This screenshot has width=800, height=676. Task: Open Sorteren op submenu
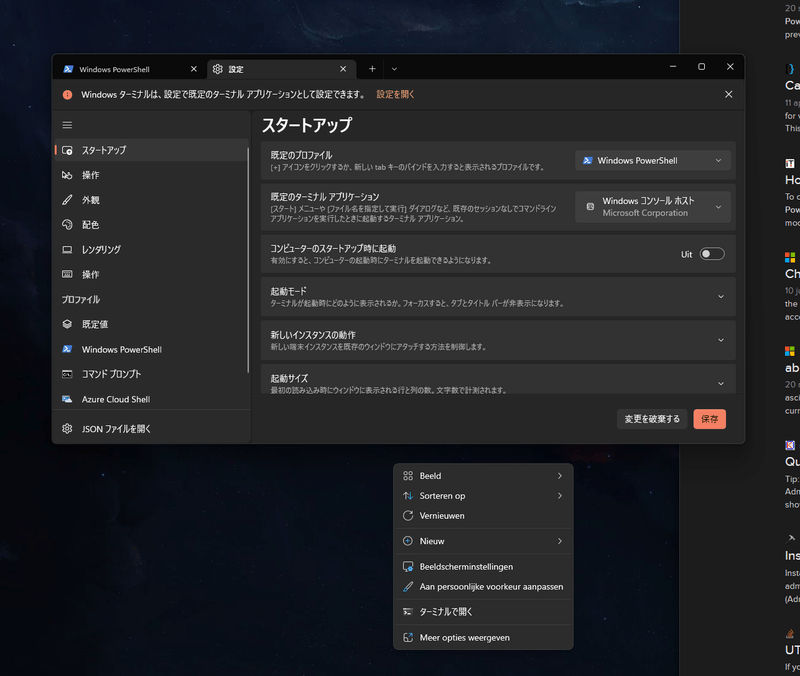click(x=483, y=495)
